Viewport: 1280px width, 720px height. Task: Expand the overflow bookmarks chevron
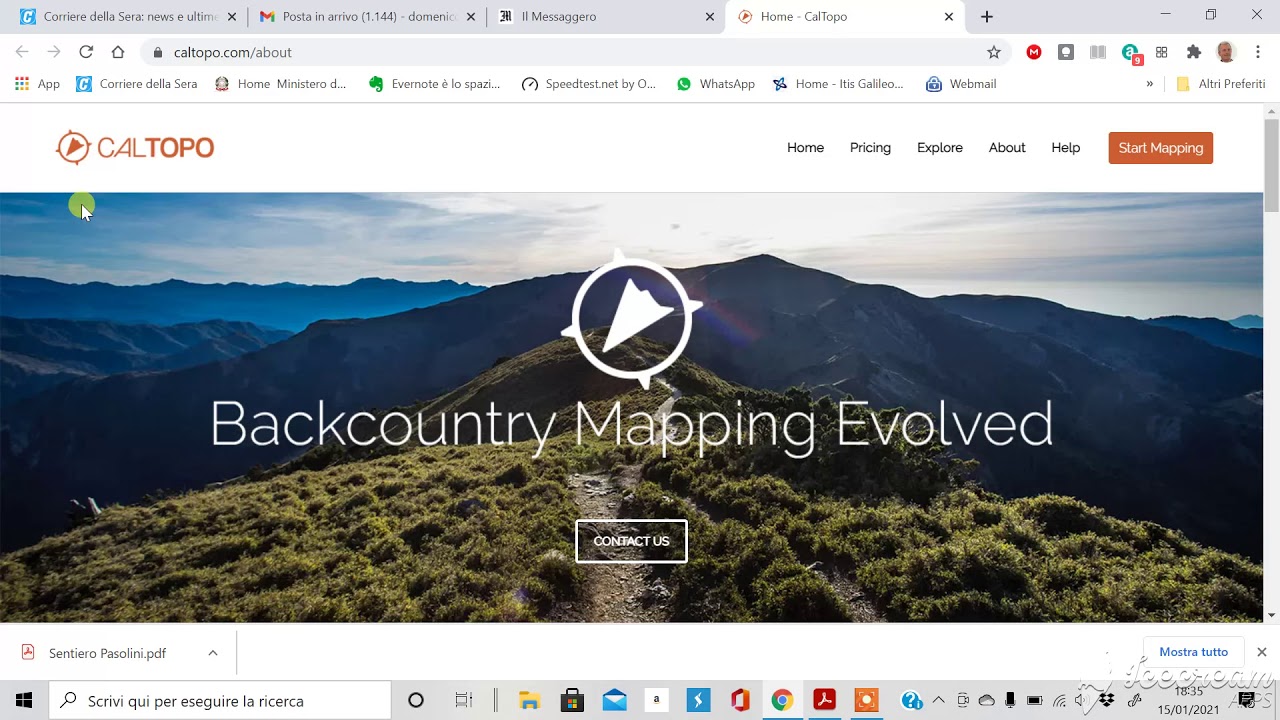point(1149,84)
